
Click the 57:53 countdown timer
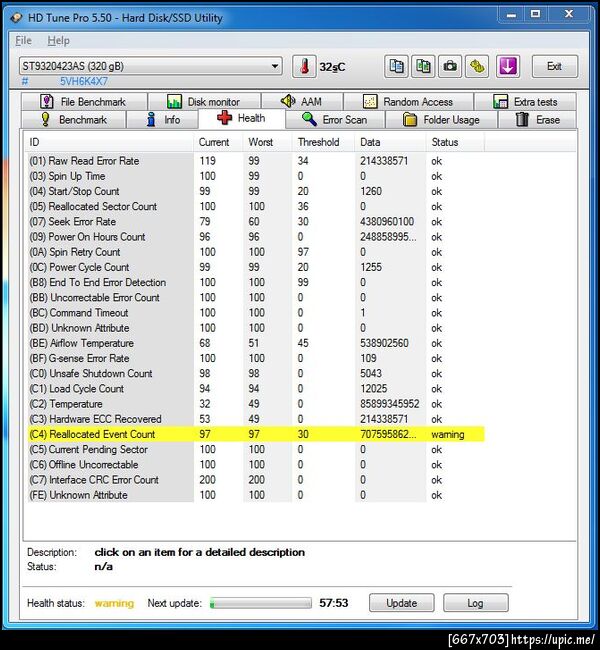pyautogui.click(x=334, y=603)
